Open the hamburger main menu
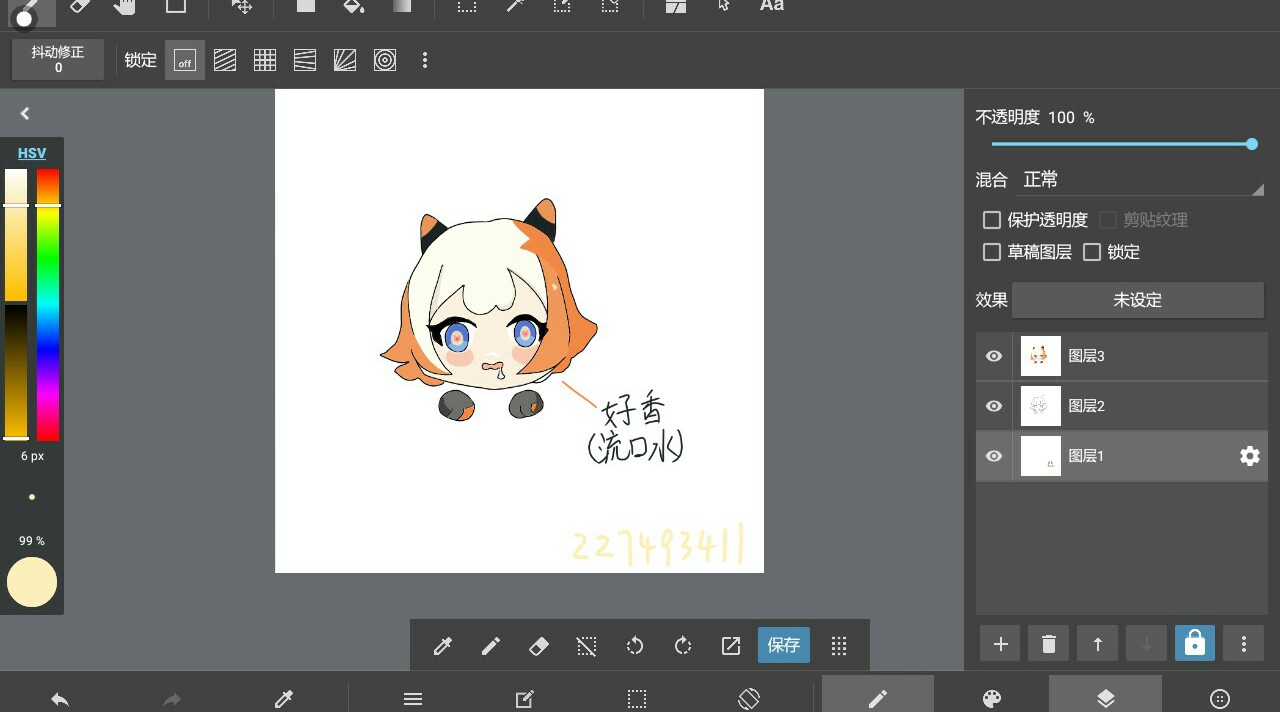This screenshot has height=712, width=1280. click(413, 699)
